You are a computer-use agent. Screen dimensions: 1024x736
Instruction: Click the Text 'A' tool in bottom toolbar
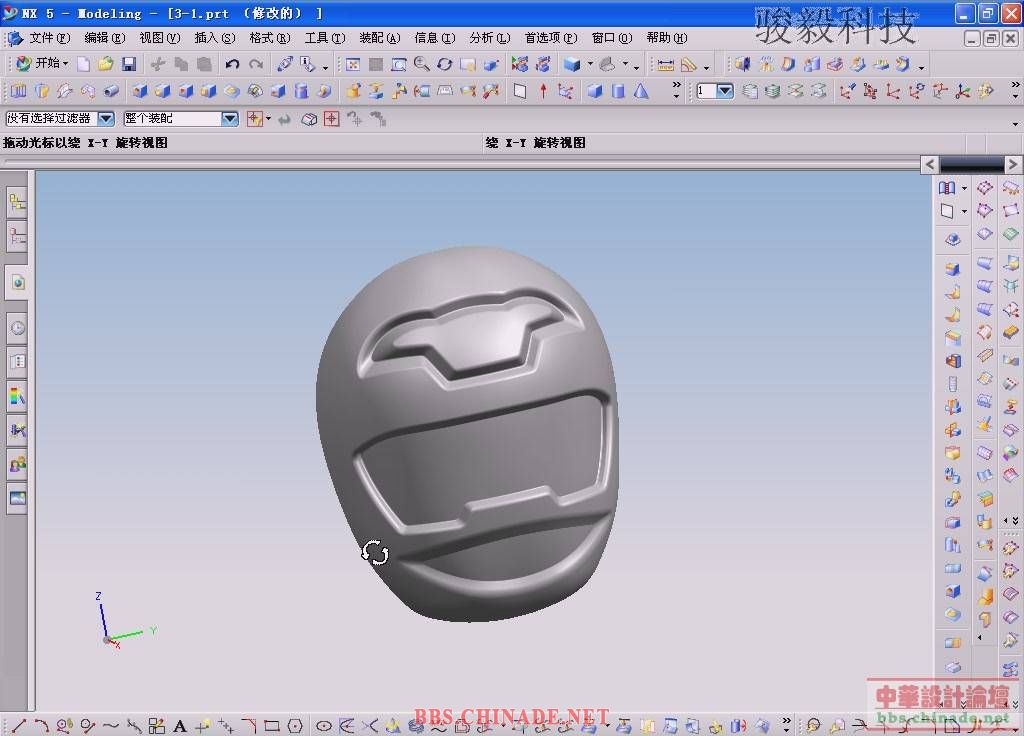[180, 726]
